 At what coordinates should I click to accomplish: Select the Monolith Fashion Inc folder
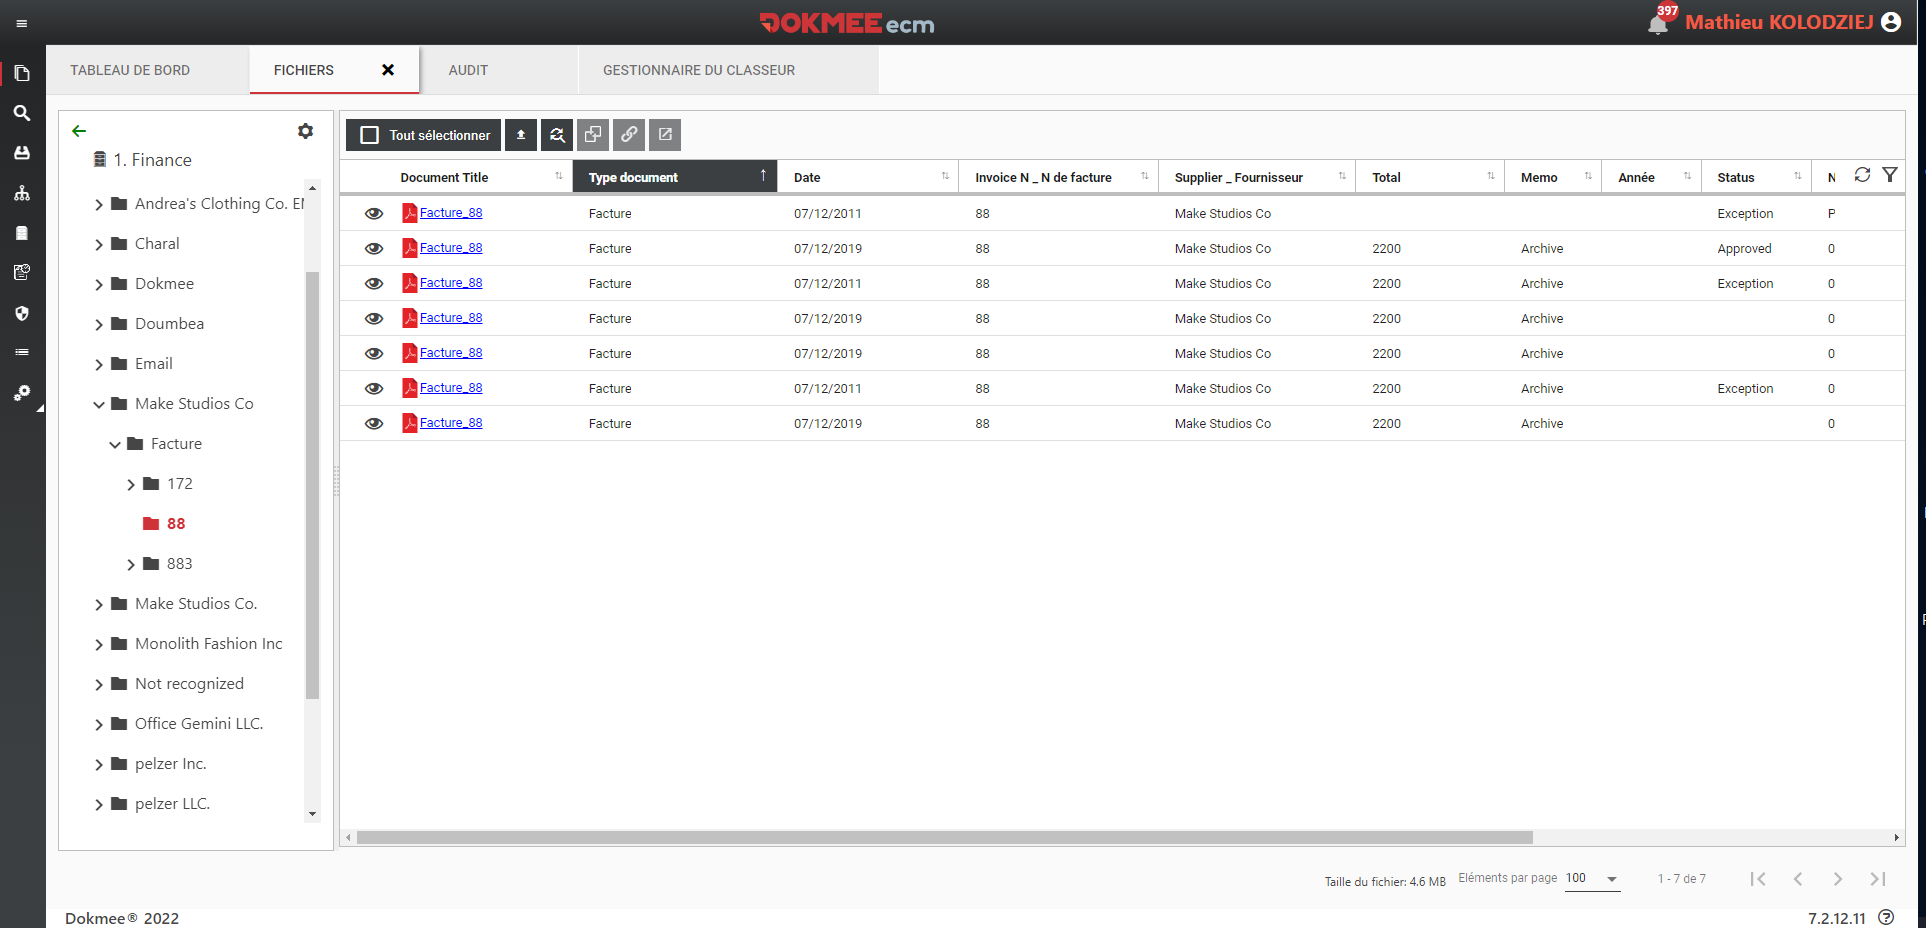[x=208, y=644]
